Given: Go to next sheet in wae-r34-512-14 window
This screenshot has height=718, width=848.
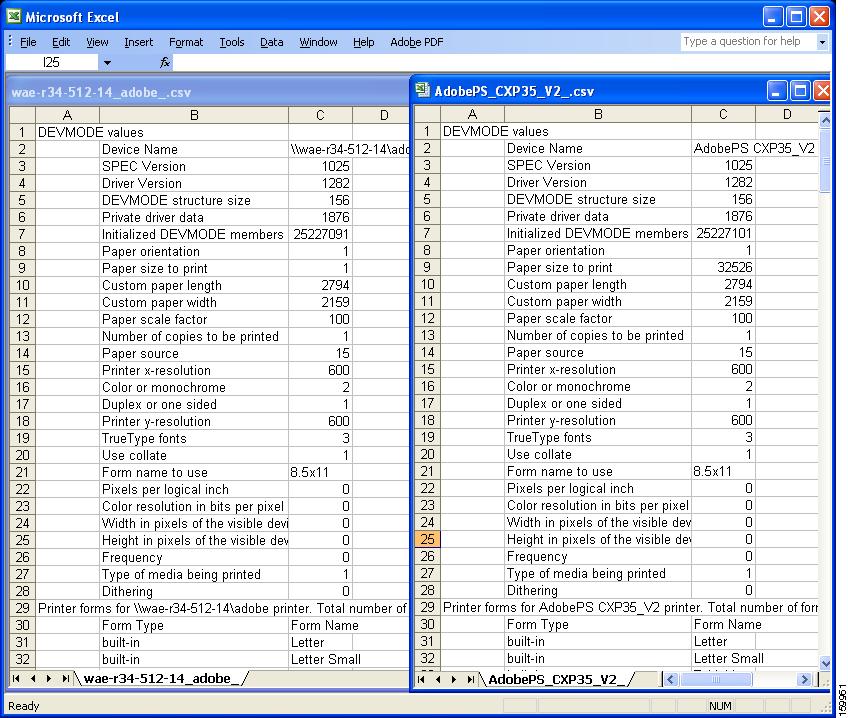Looking at the screenshot, I should tap(49, 678).
